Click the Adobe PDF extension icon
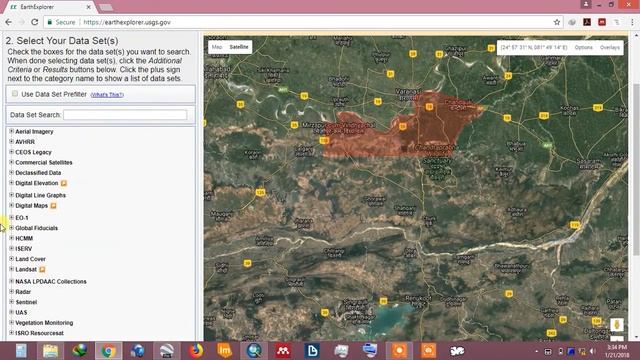 [x=587, y=22]
